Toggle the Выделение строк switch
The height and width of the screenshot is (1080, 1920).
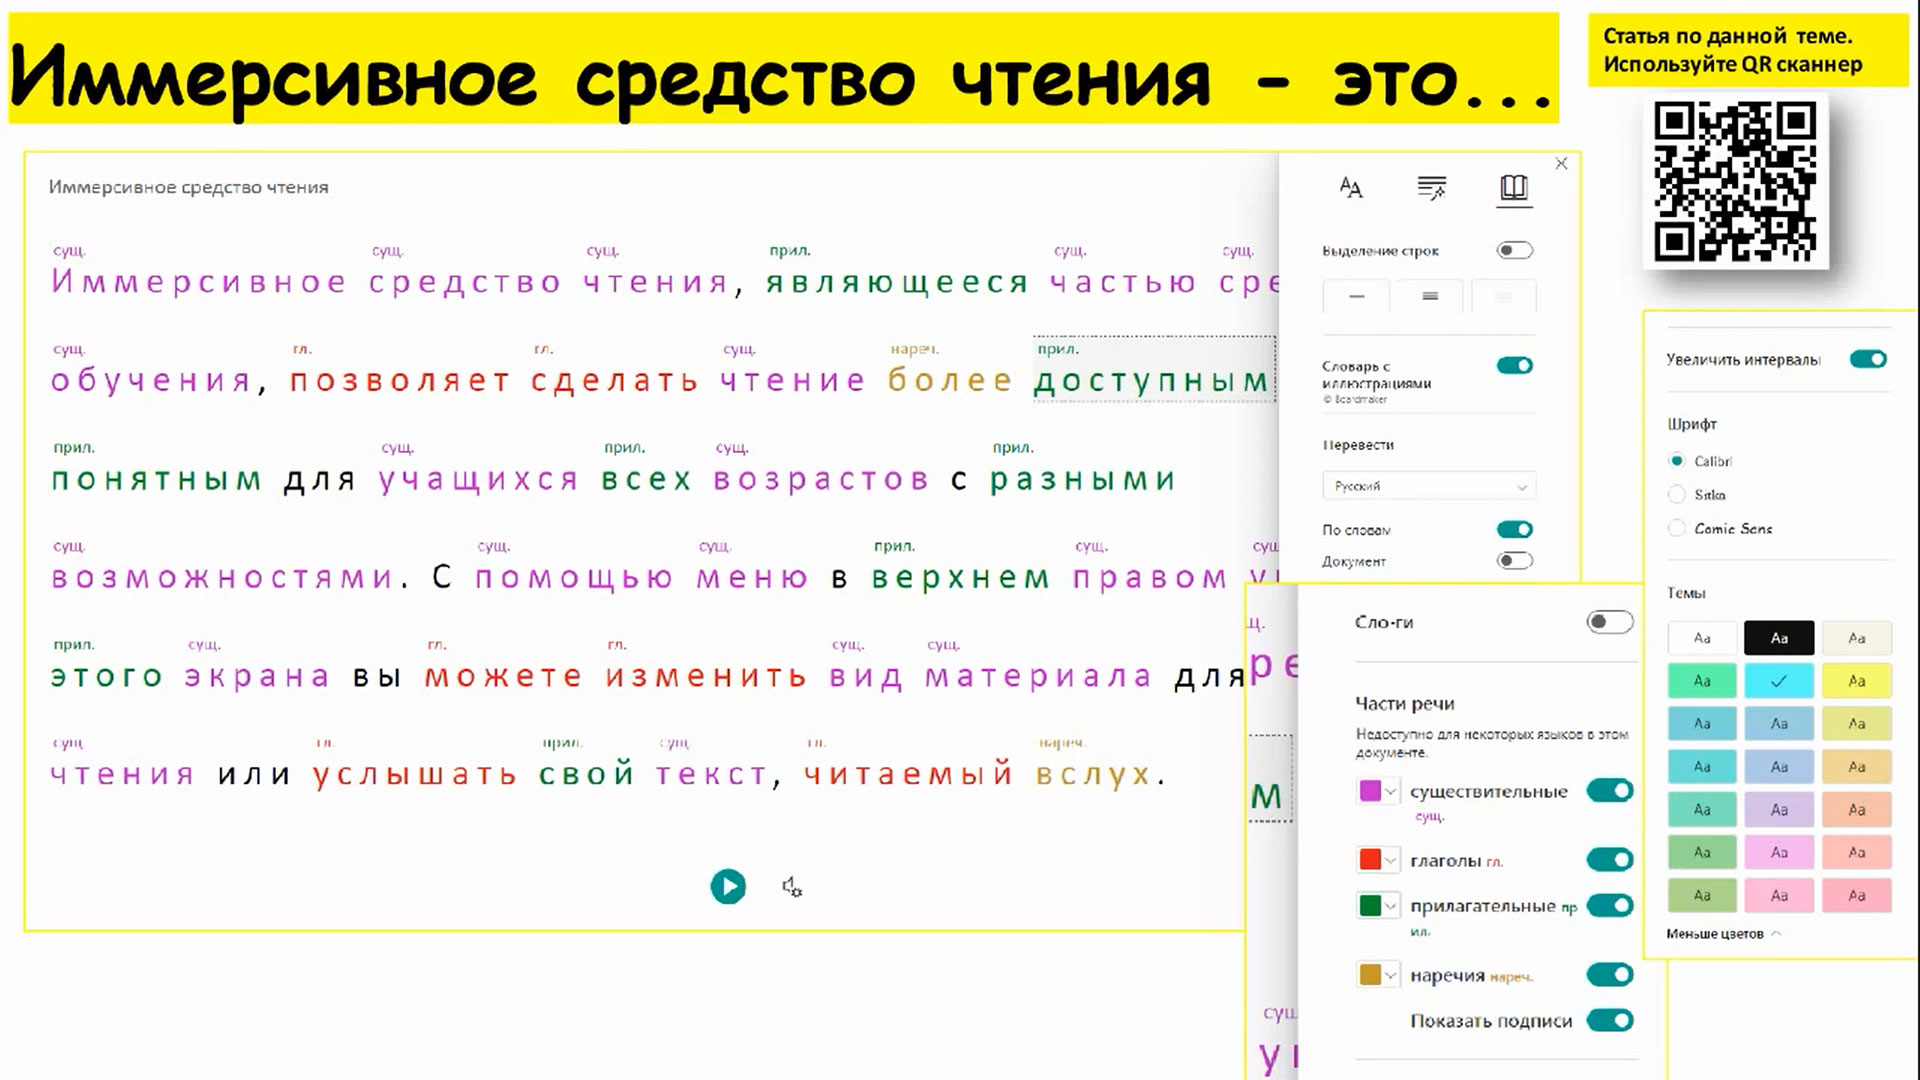point(1514,251)
